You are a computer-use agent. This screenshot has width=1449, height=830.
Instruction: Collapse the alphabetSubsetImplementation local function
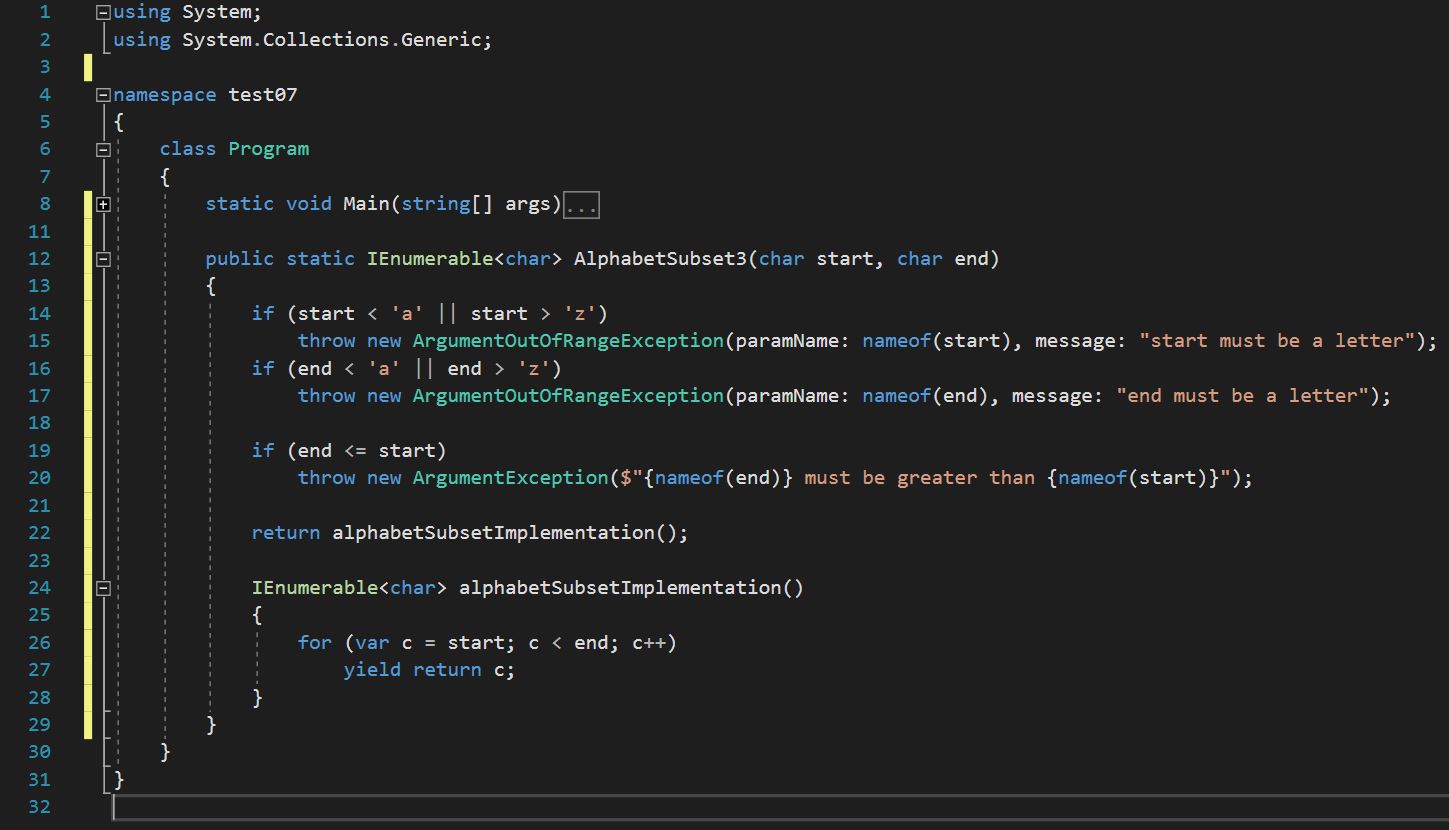[x=103, y=588]
